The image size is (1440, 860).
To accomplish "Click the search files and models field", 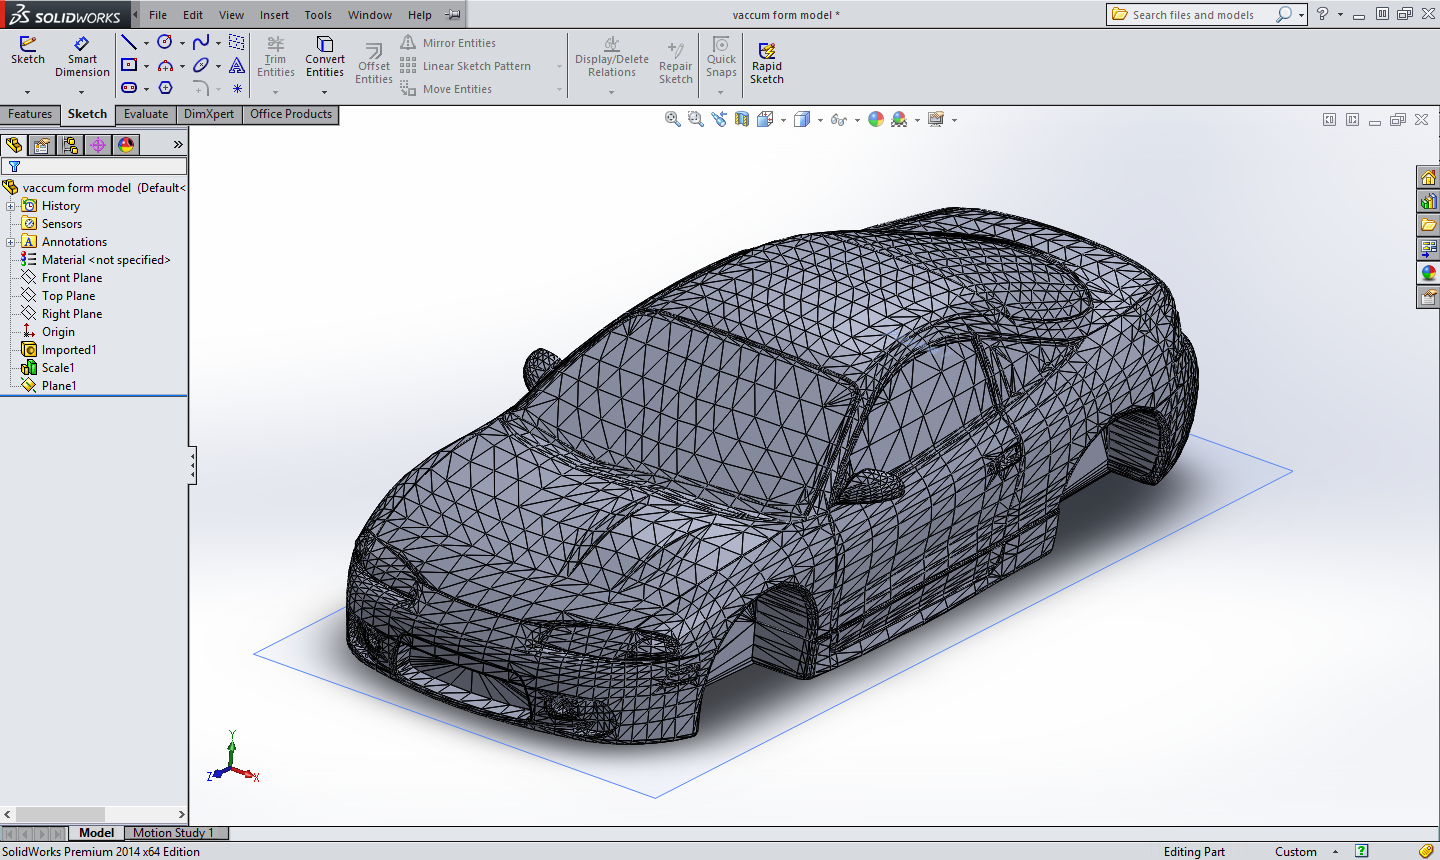I will (1200, 14).
